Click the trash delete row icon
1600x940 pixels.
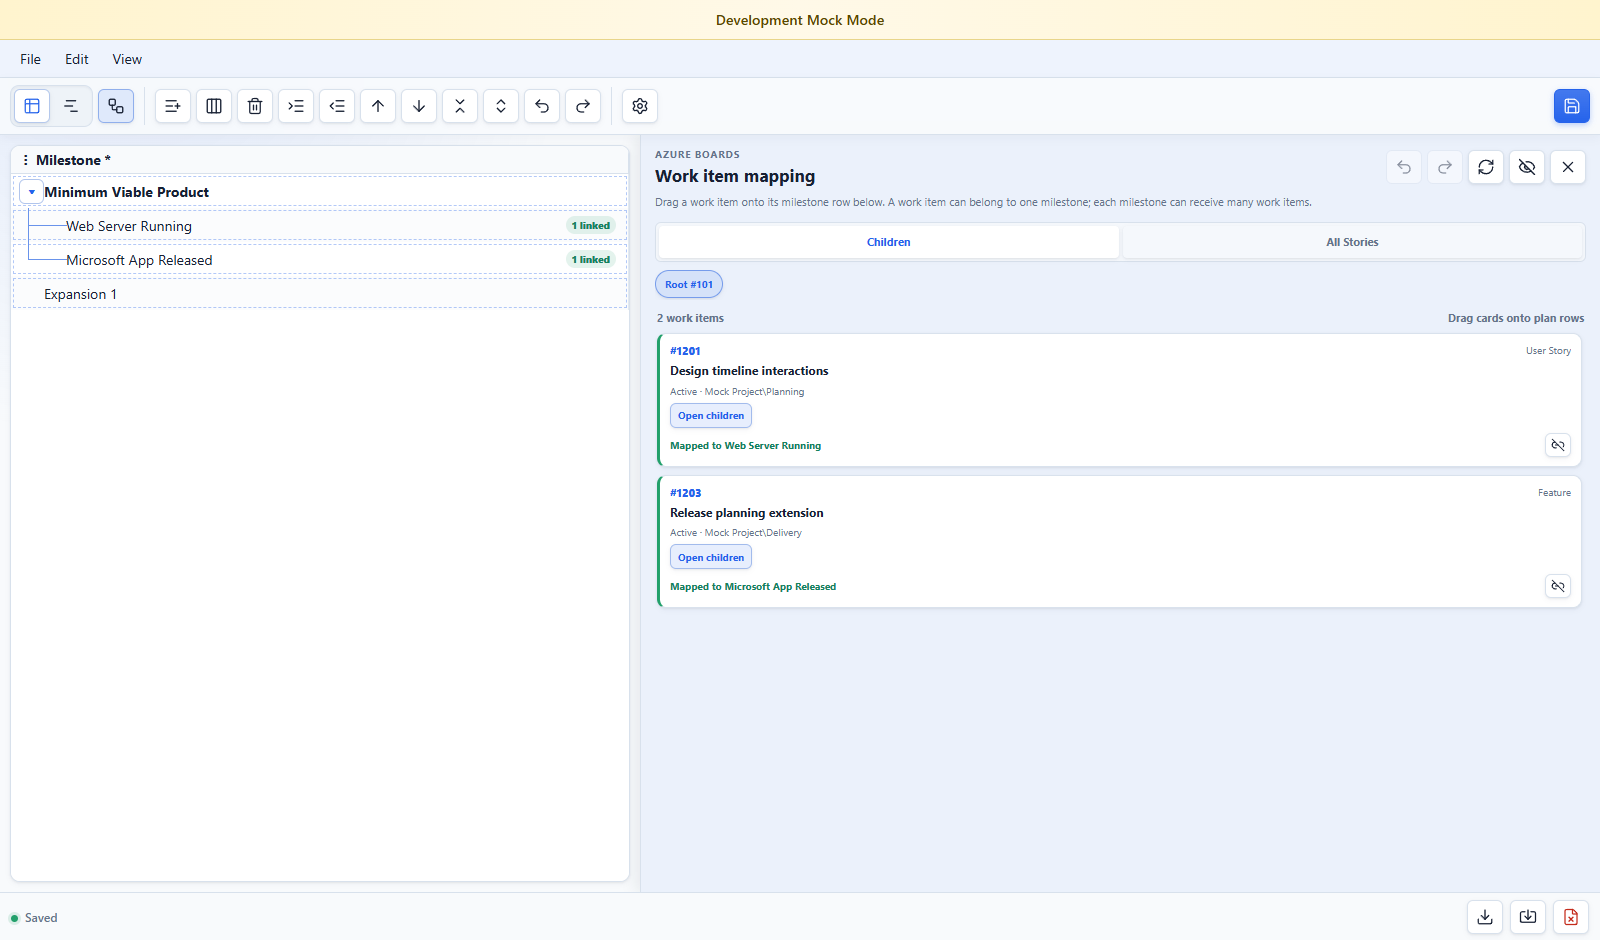click(255, 106)
